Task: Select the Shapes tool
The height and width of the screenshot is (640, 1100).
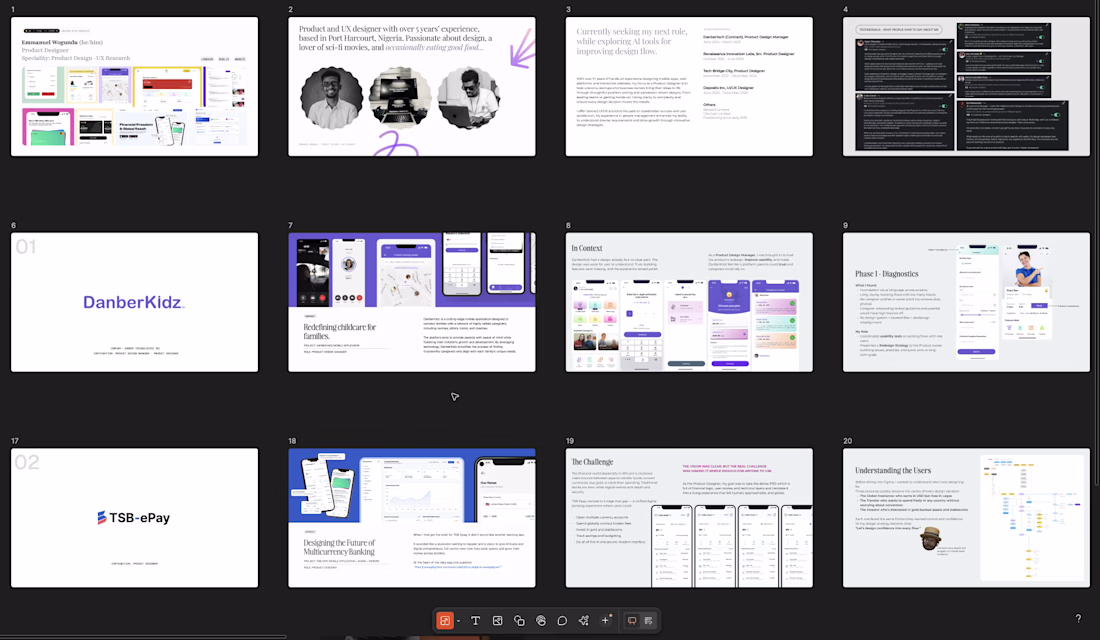Action: tap(519, 621)
